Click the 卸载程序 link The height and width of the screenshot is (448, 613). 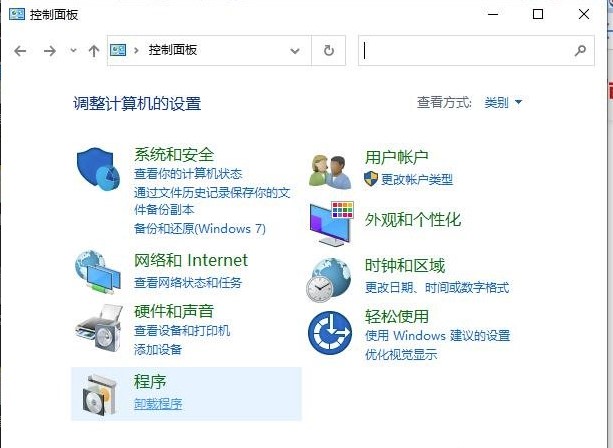158,403
